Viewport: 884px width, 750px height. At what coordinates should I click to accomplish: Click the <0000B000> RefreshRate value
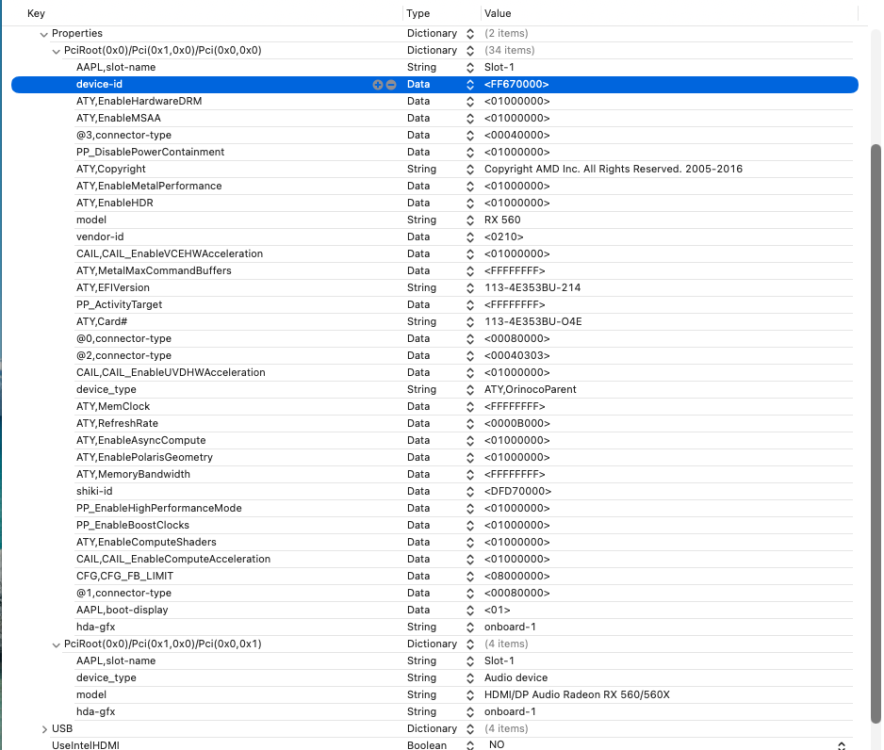(517, 423)
